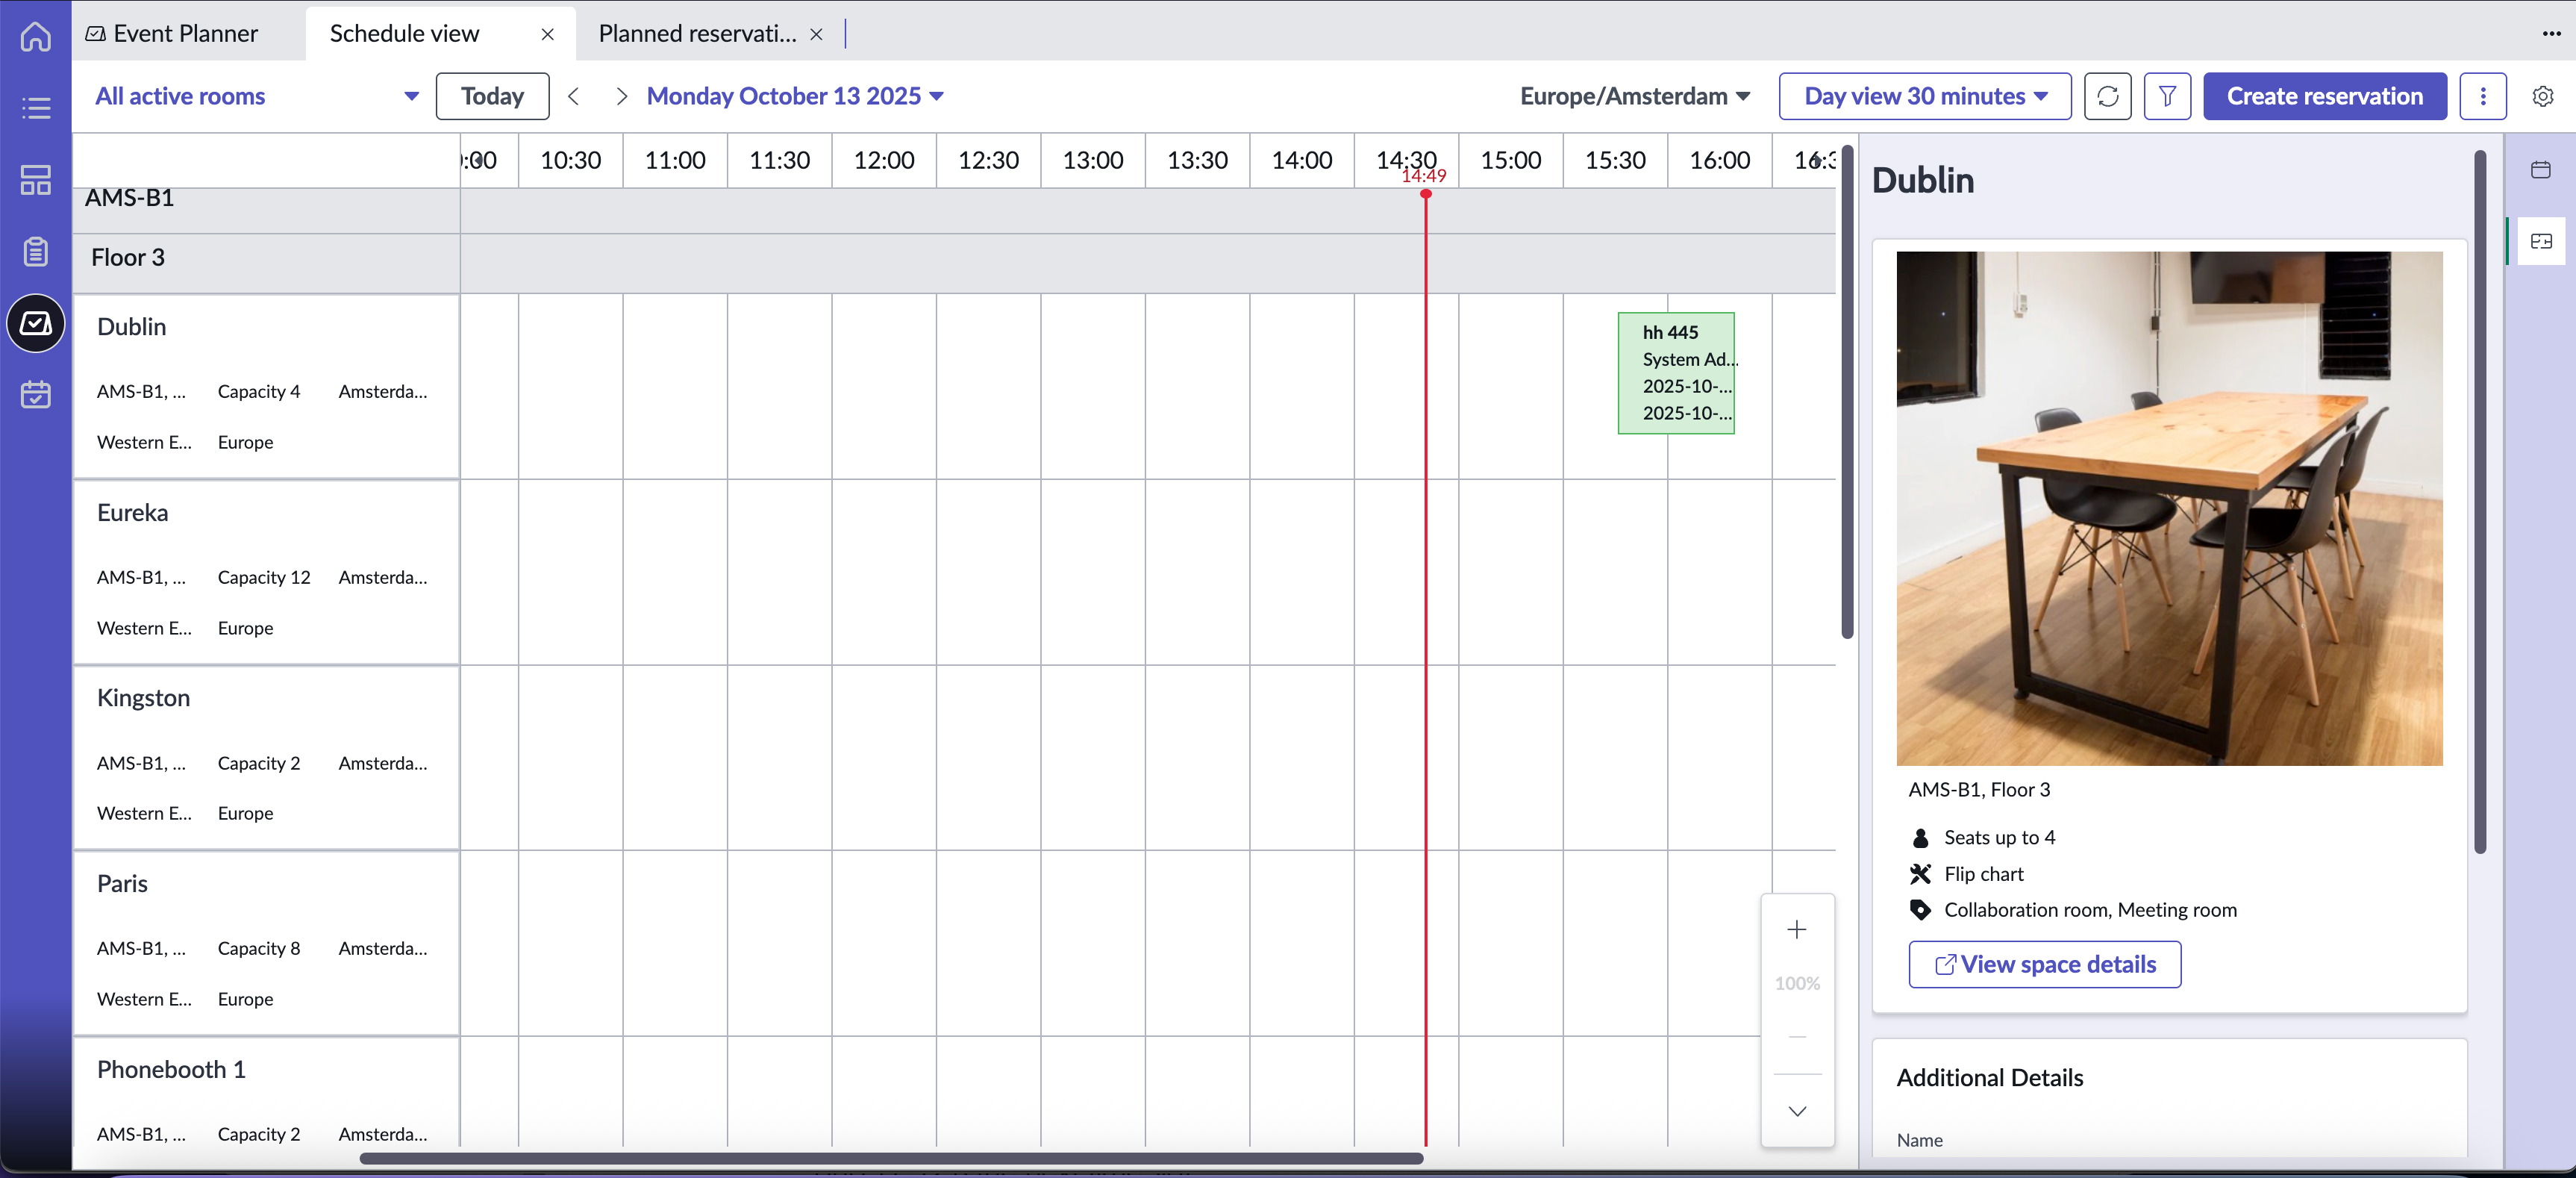Open the dashboard grid icon in sidebar
Screen dimensions: 2576x1178
coord(36,180)
